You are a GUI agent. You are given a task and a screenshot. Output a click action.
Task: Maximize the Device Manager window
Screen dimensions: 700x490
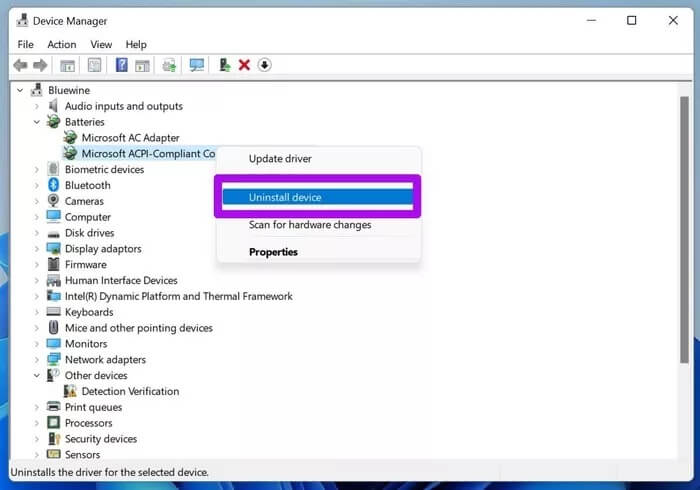click(631, 21)
